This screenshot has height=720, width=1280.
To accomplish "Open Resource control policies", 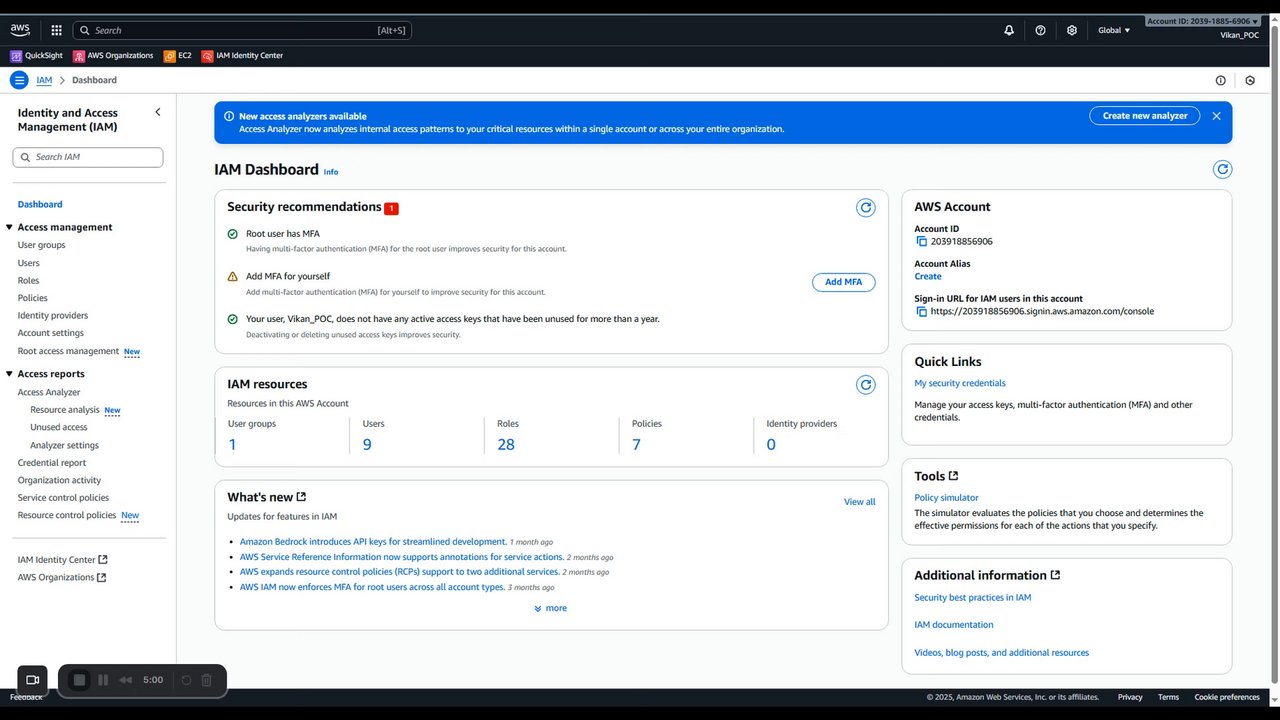I will click(67, 515).
